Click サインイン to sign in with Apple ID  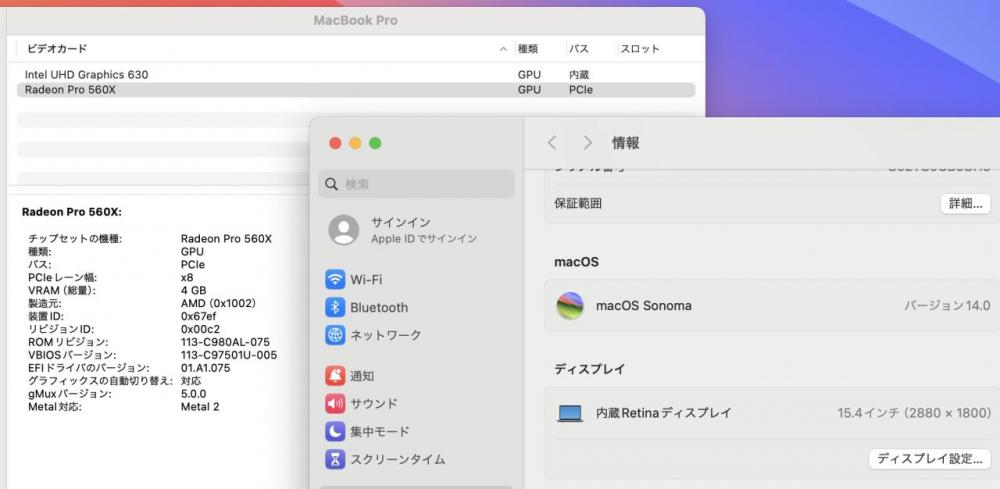(401, 223)
